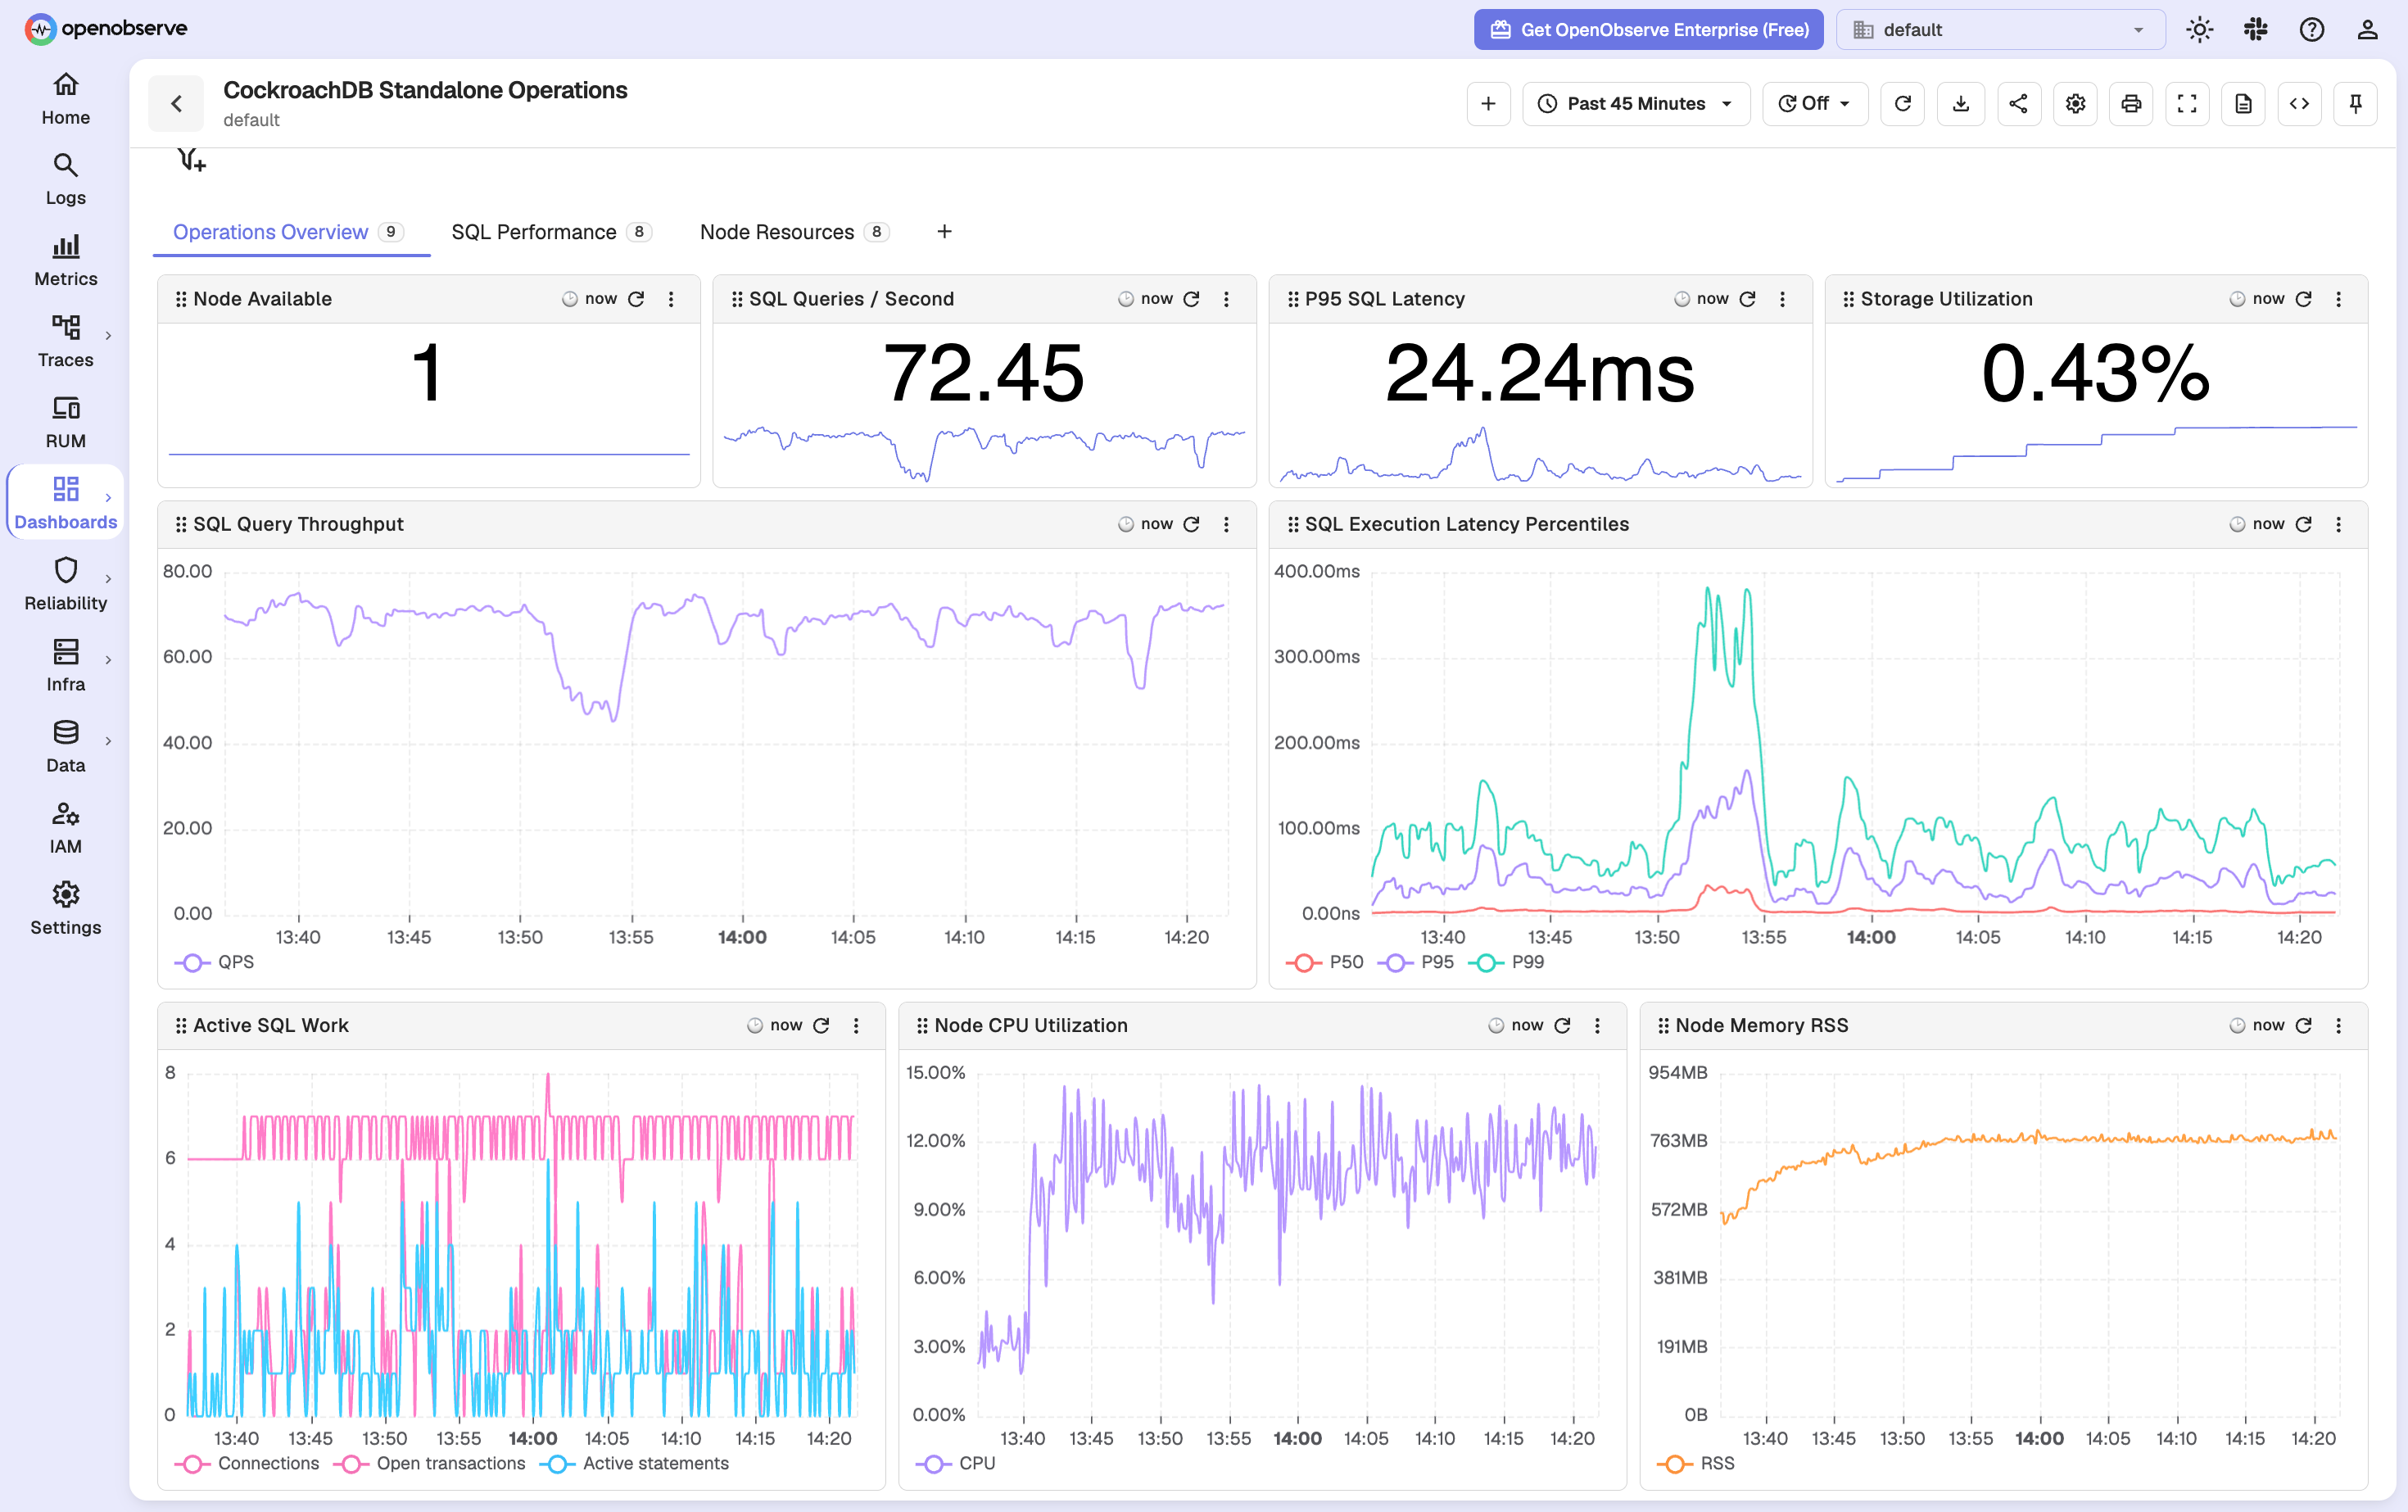Expand the Infra submenu chevron

108,660
